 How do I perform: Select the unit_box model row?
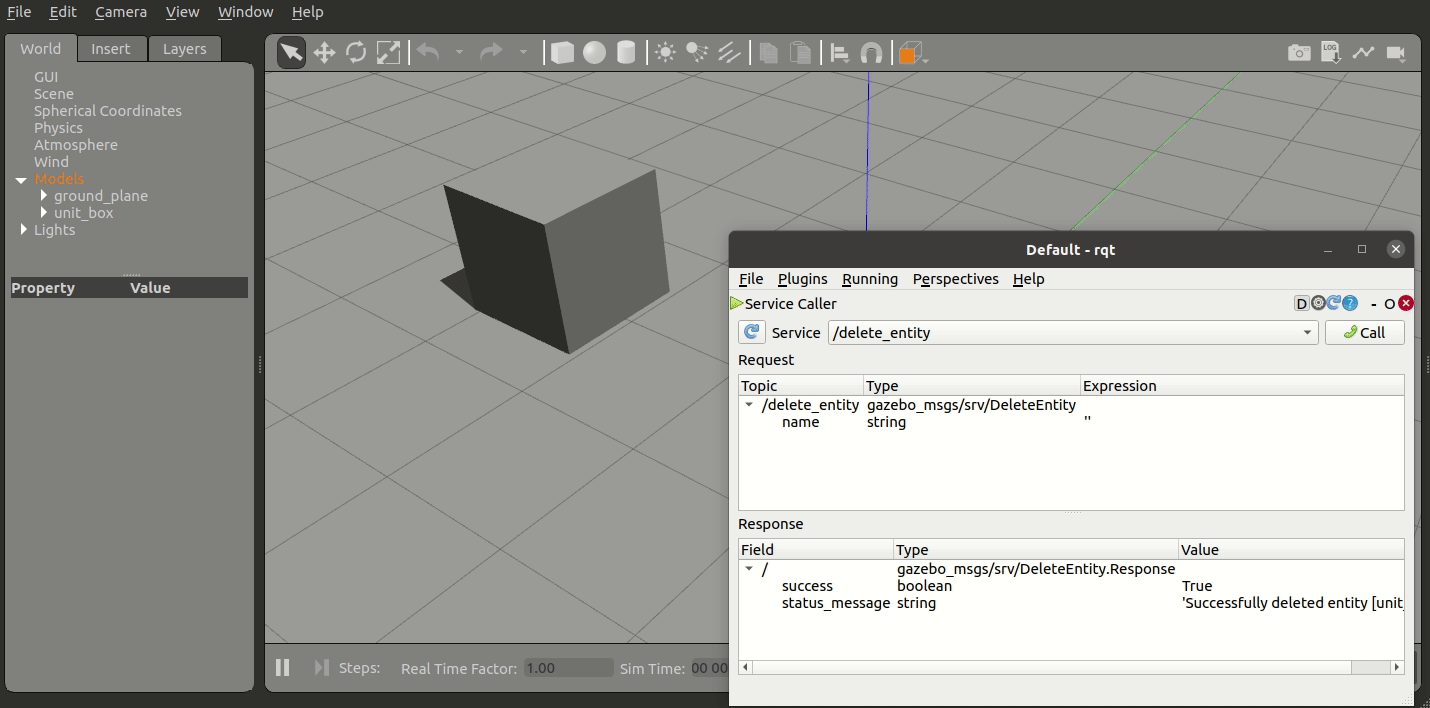click(x=84, y=213)
